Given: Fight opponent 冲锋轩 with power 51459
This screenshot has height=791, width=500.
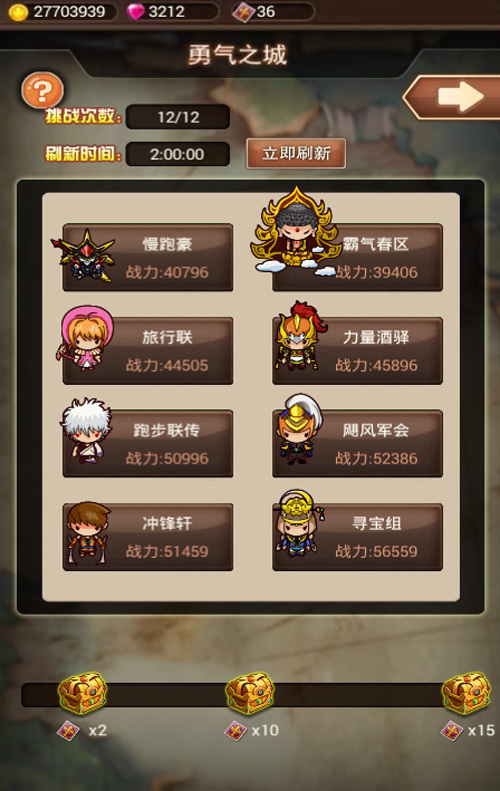Looking at the screenshot, I should coord(148,537).
